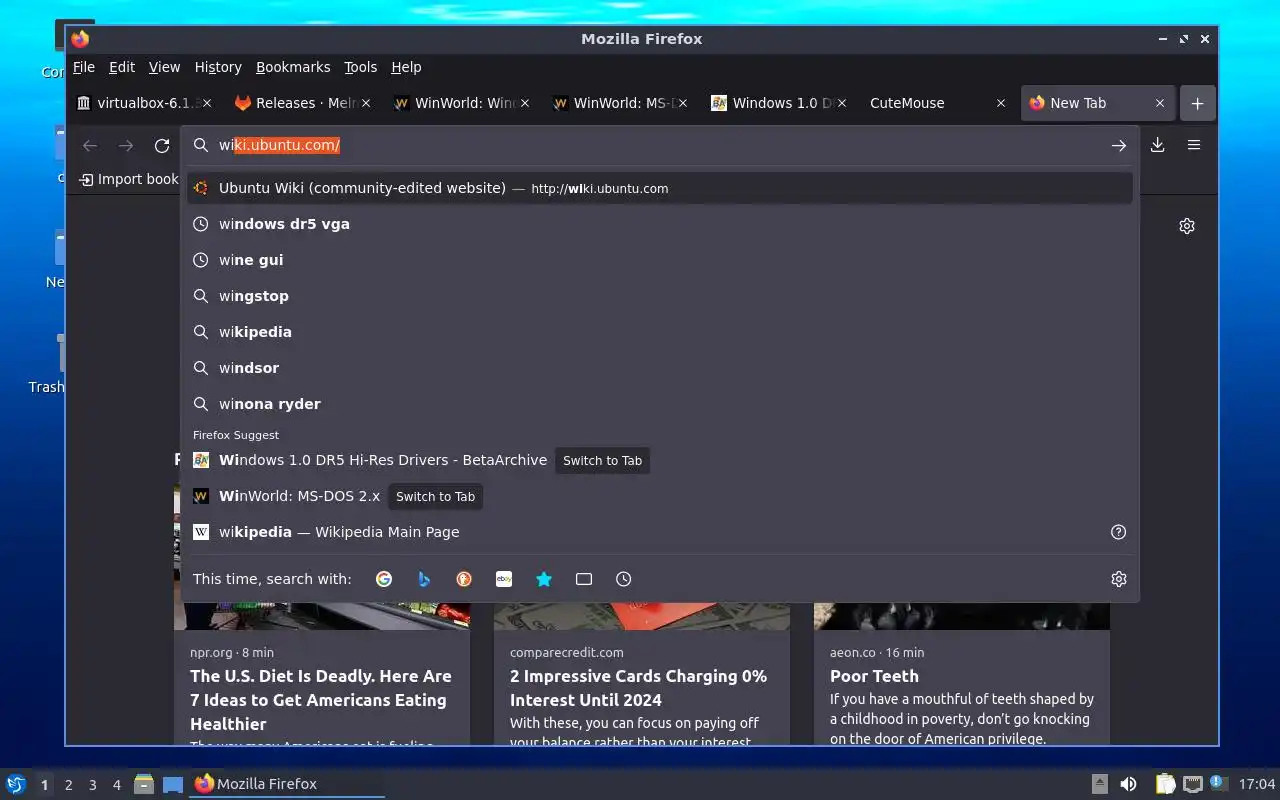Screen dimensions: 1280x800
Task: Switch to virtual desktop 2
Action: (68, 785)
